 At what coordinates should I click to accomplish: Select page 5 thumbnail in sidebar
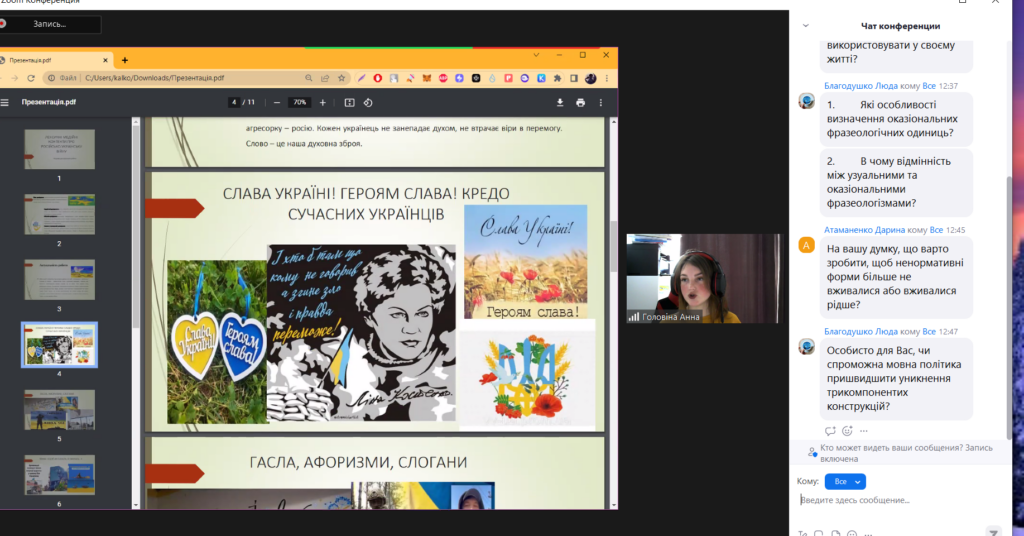coord(60,409)
